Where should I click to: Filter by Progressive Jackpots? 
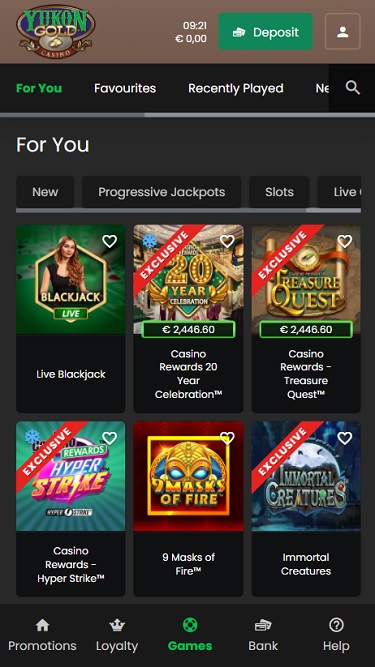[x=162, y=192]
